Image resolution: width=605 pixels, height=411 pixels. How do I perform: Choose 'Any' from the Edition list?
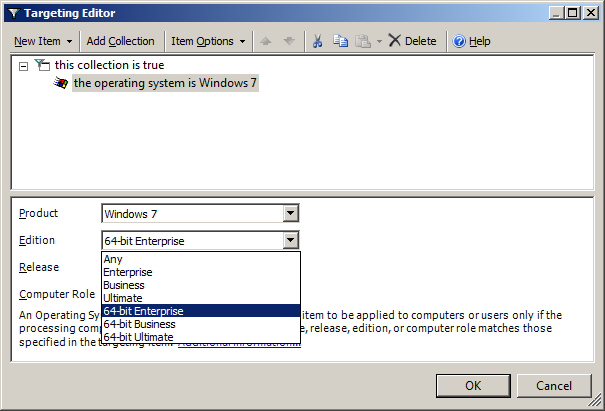tap(113, 259)
